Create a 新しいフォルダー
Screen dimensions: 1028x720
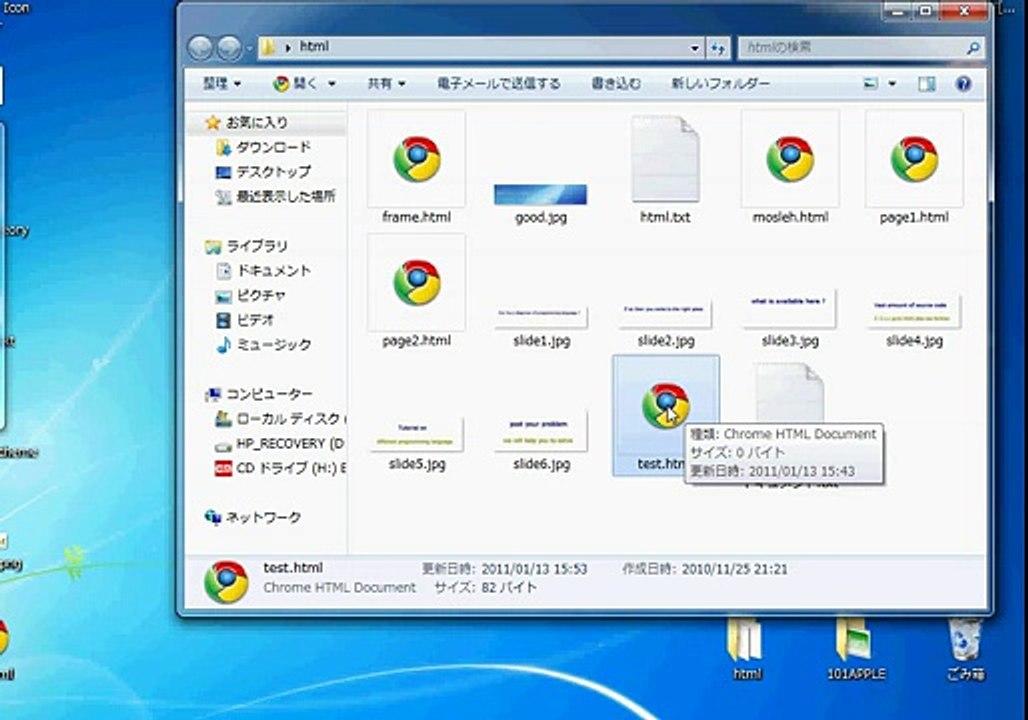click(x=721, y=83)
